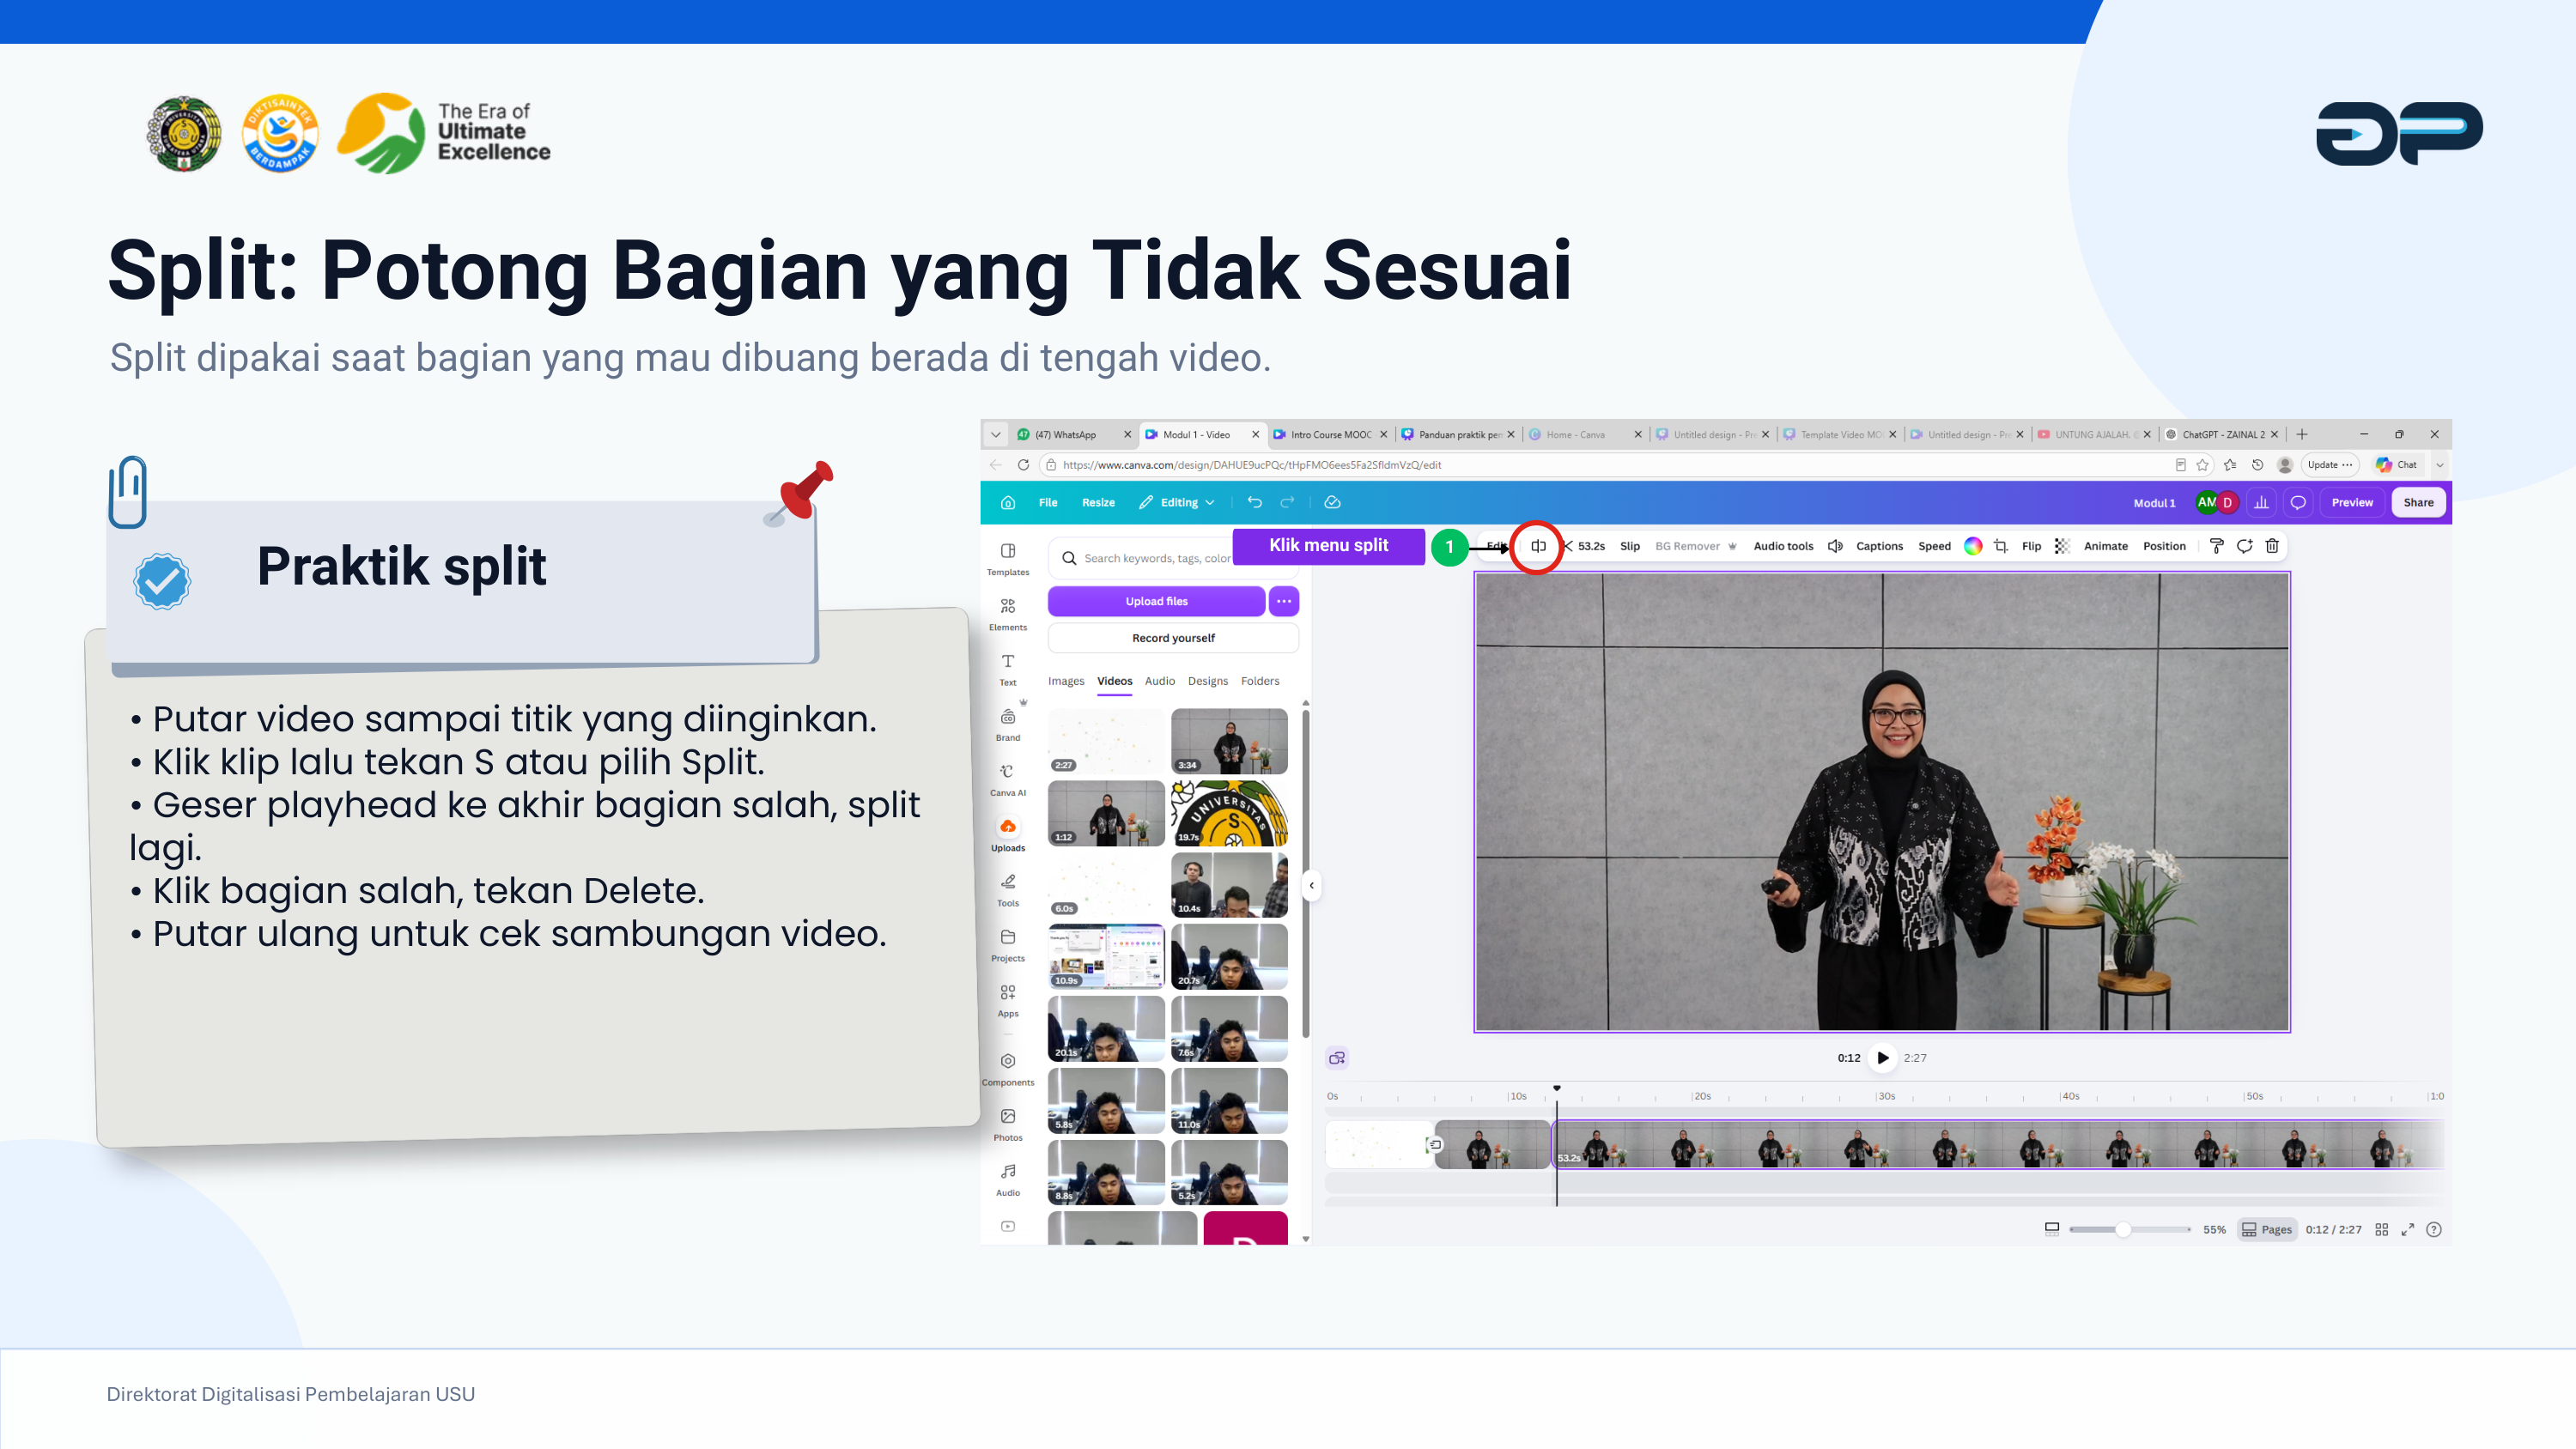Screen dimensions: 2576x1449
Task: Open the Editing mode dropdown
Action: [1177, 502]
